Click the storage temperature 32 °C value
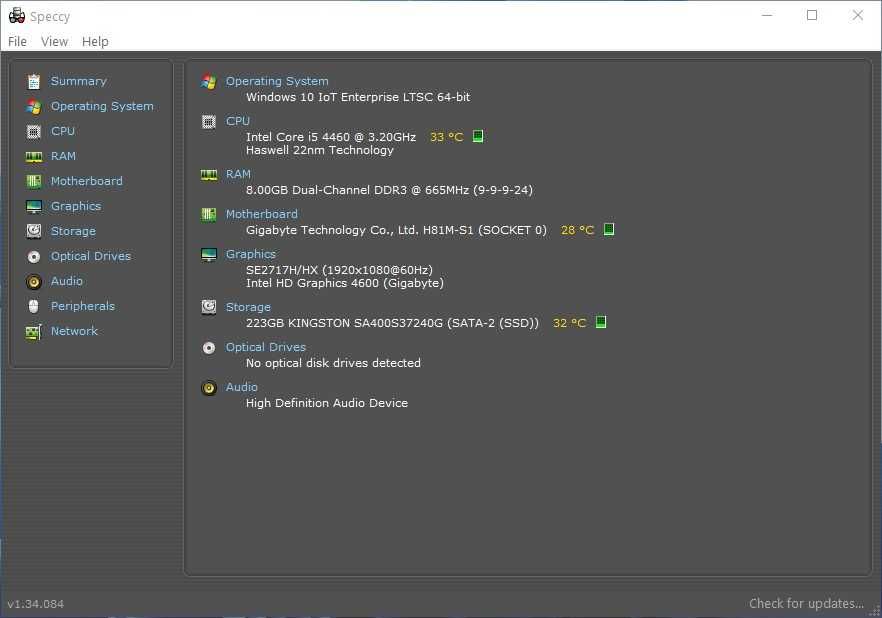 click(570, 323)
